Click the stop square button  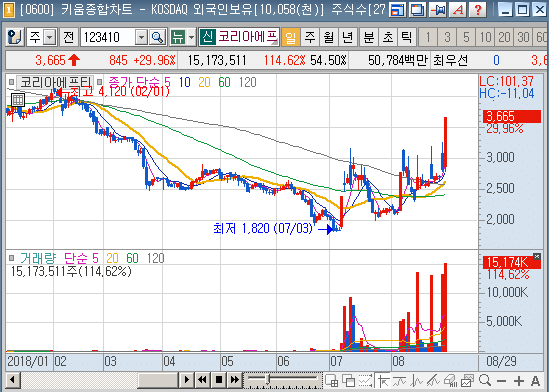click(x=219, y=380)
